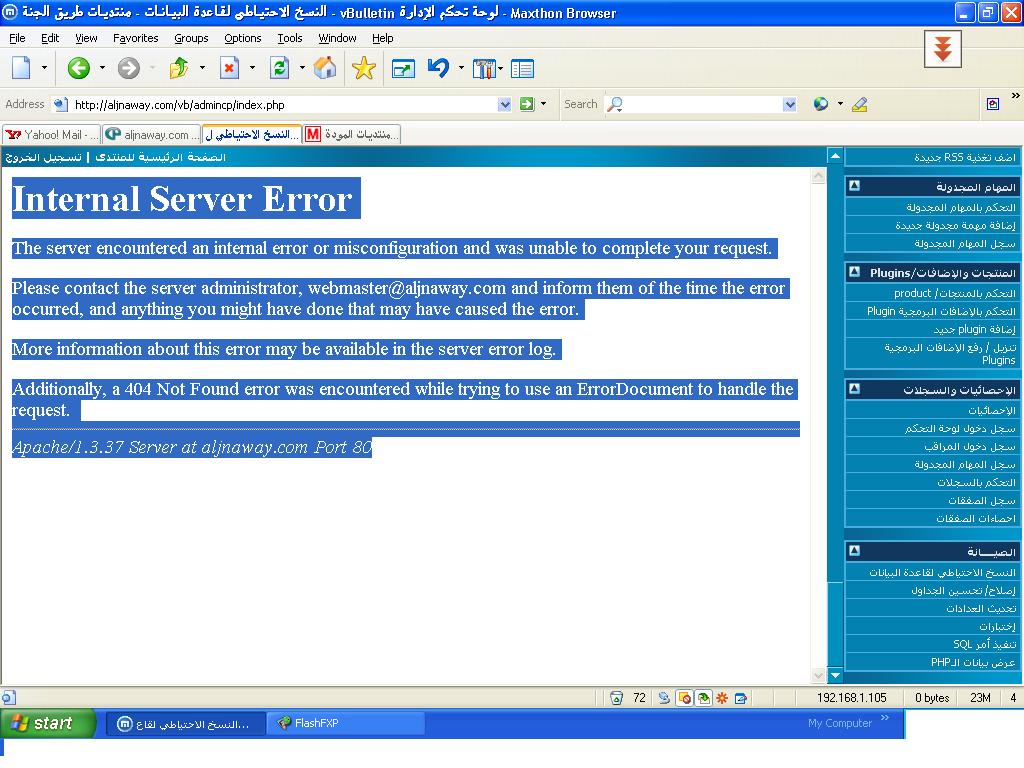Viewport: 1024px width, 768px height.
Task: Click the search highlight pen icon
Action: 859,104
